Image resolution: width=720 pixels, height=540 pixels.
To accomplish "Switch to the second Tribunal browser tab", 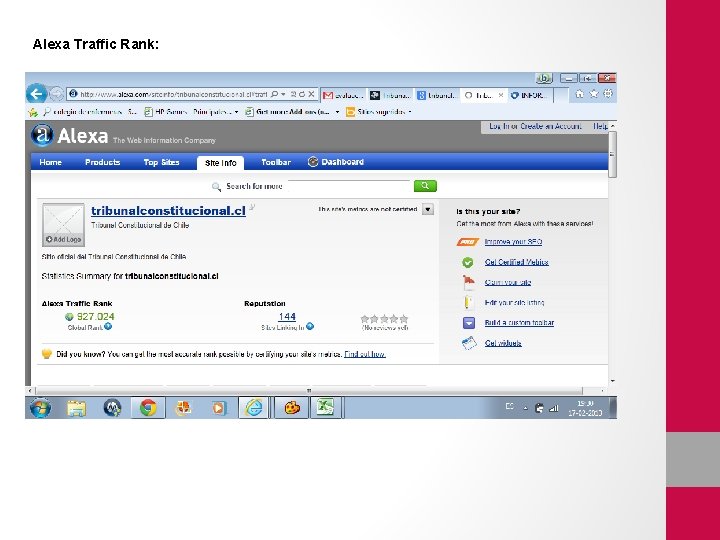I will click(390, 96).
